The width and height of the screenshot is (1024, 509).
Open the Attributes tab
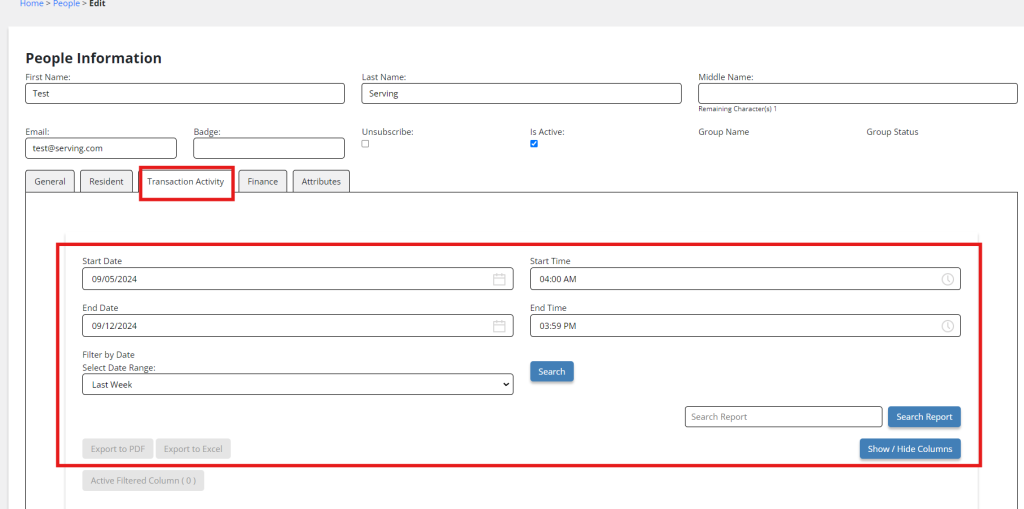tap(321, 182)
